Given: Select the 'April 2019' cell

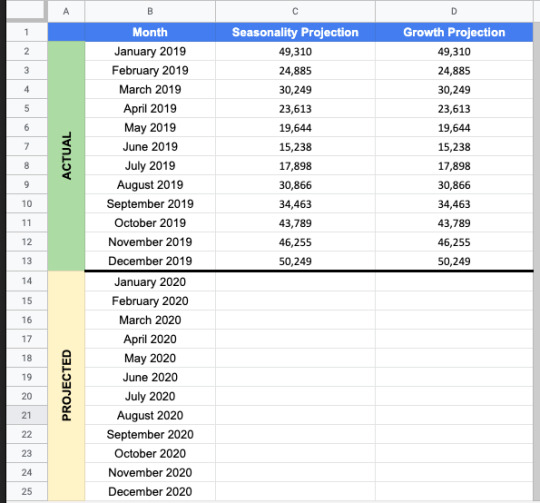Looking at the screenshot, I should [150, 108].
